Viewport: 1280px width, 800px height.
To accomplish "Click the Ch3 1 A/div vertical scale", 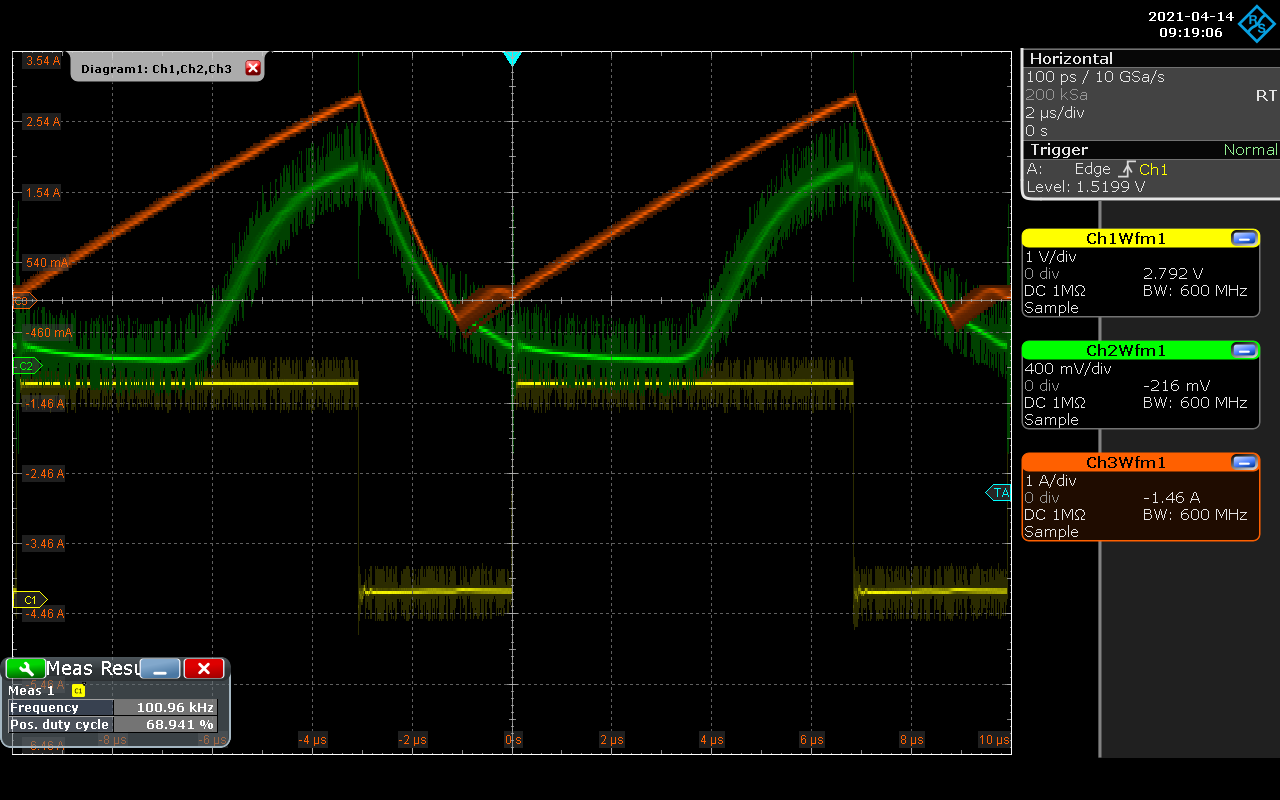I will pos(1051,481).
